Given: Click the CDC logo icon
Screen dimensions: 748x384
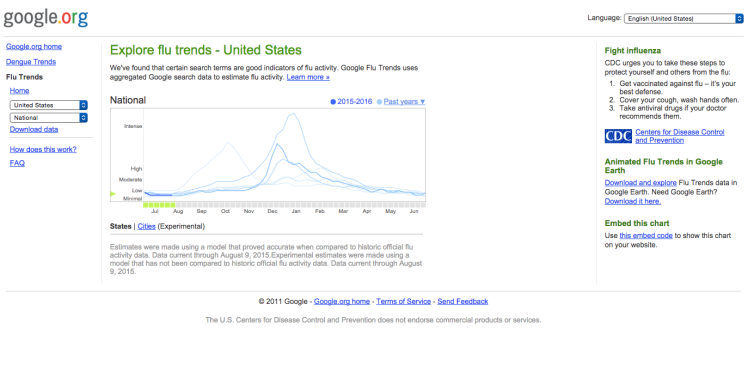Looking at the screenshot, I should click(618, 136).
